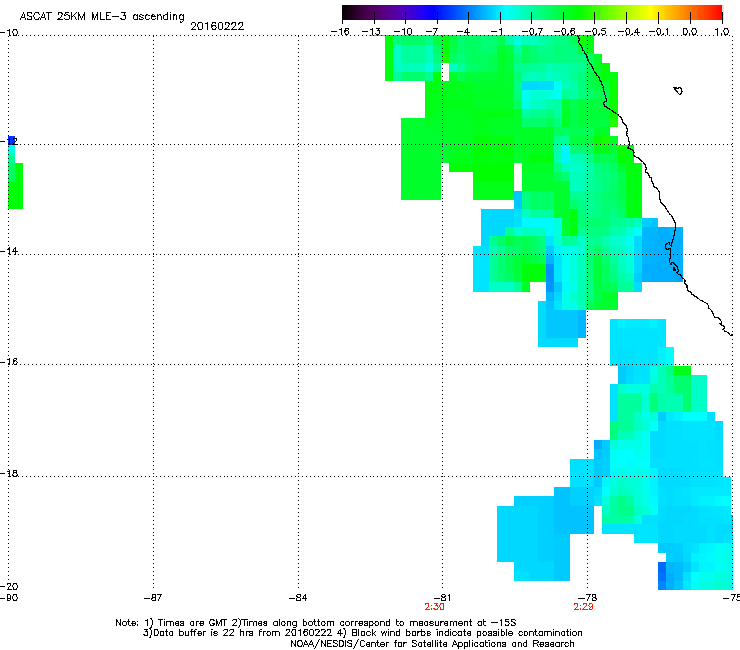Click the color bar gradient legend

(532, 13)
